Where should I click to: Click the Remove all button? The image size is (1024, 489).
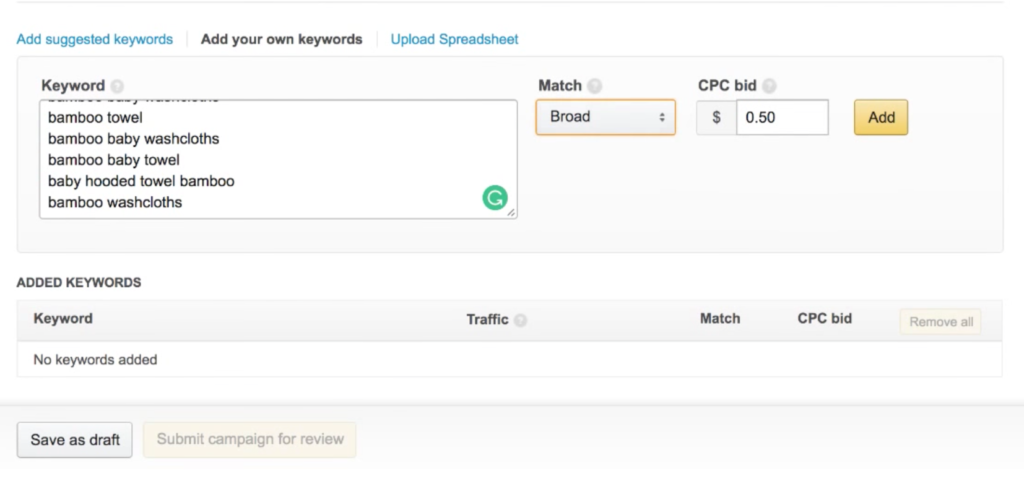940,322
